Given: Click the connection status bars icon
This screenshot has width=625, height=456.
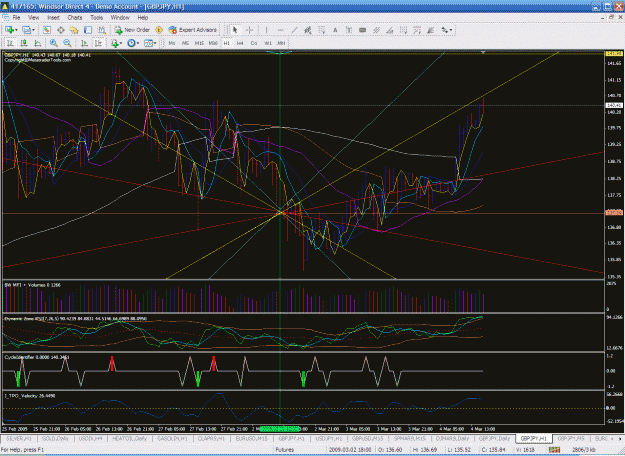Looking at the screenshot, I should click(x=554, y=450).
